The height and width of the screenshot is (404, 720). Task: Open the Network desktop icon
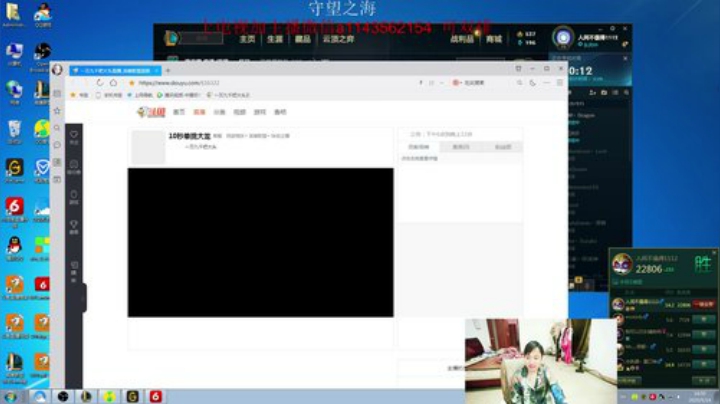coord(14,92)
